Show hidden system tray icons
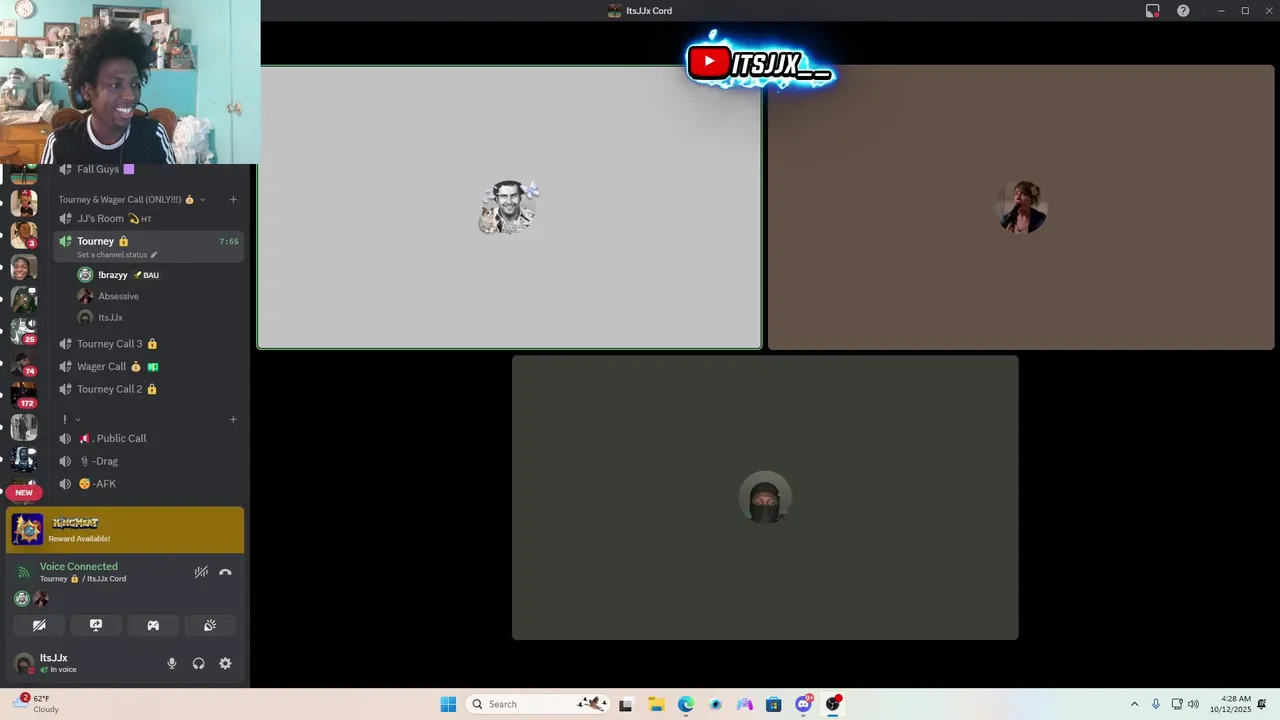The height and width of the screenshot is (720, 1280). [1134, 704]
